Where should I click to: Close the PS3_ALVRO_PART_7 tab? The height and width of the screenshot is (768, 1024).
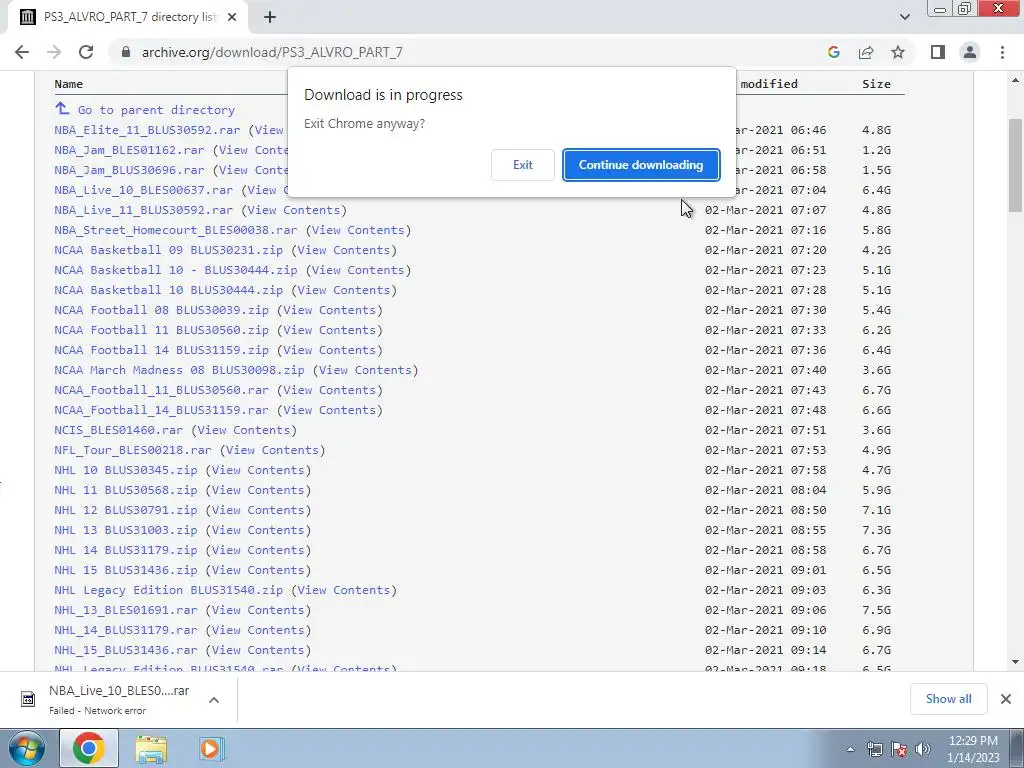click(x=232, y=18)
